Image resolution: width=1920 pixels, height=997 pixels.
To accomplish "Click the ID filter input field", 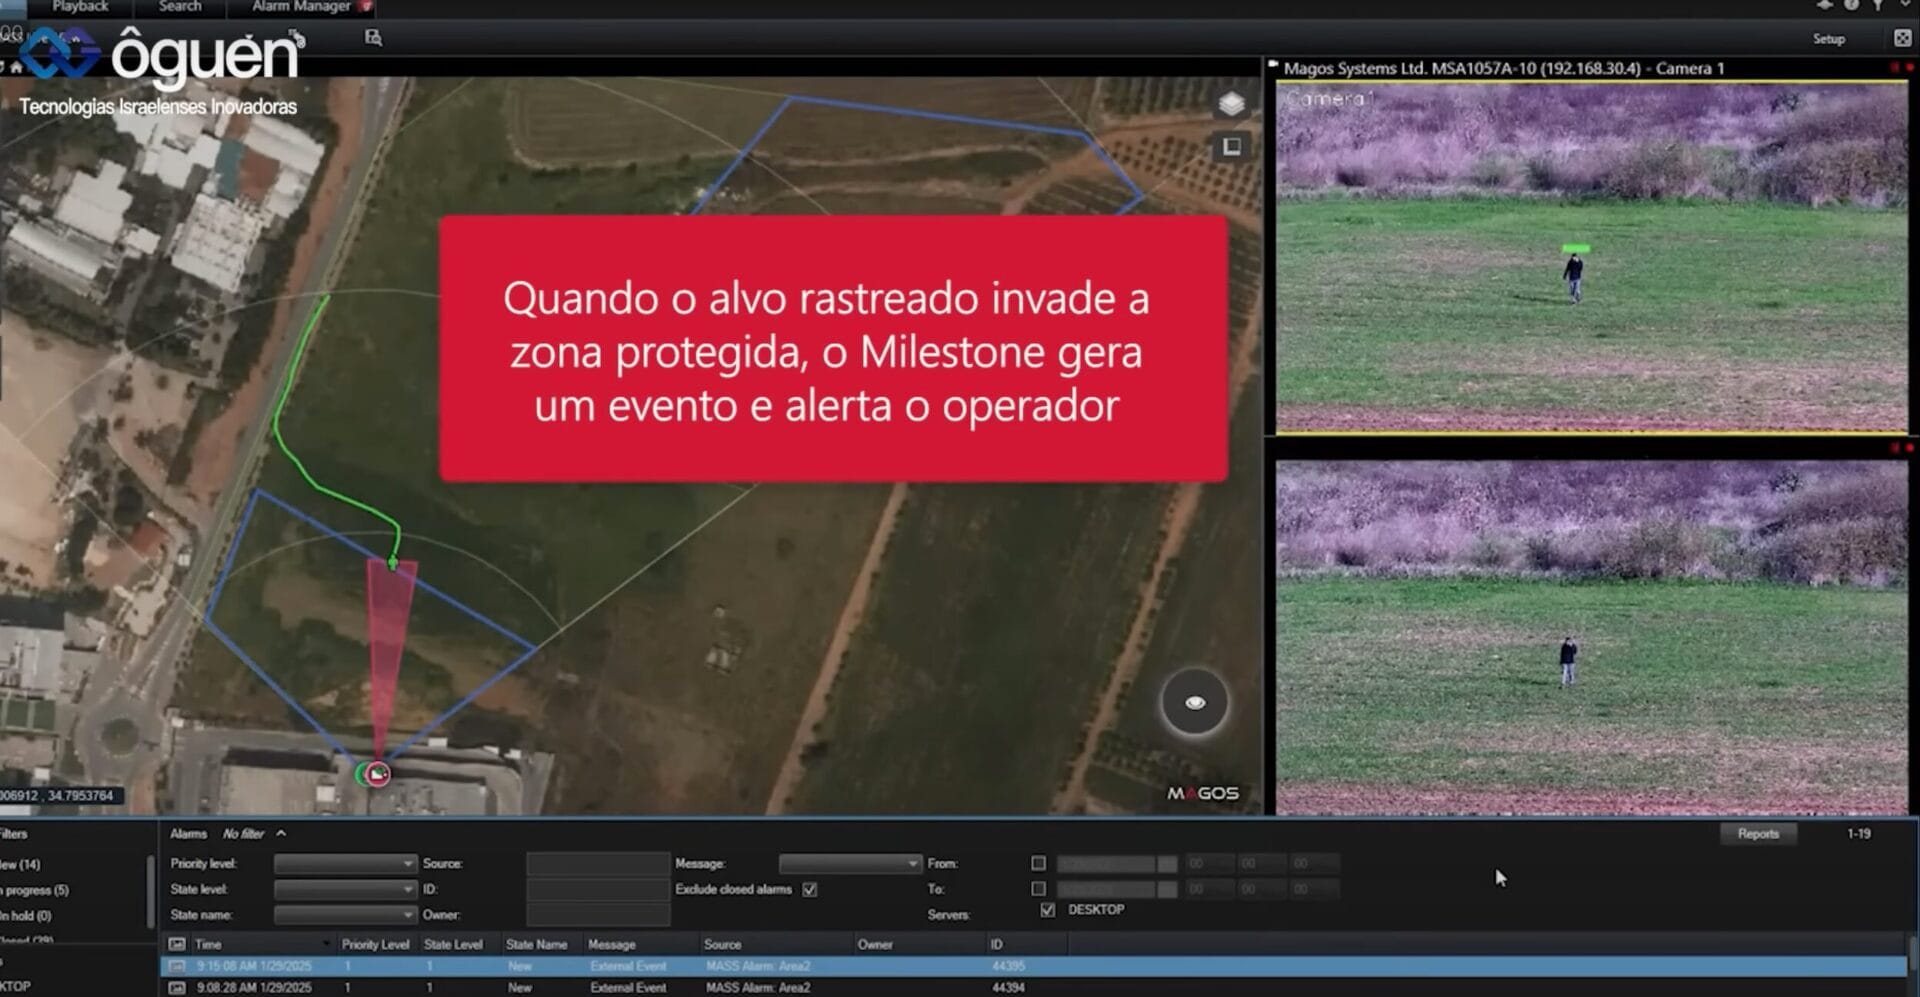I will 598,889.
